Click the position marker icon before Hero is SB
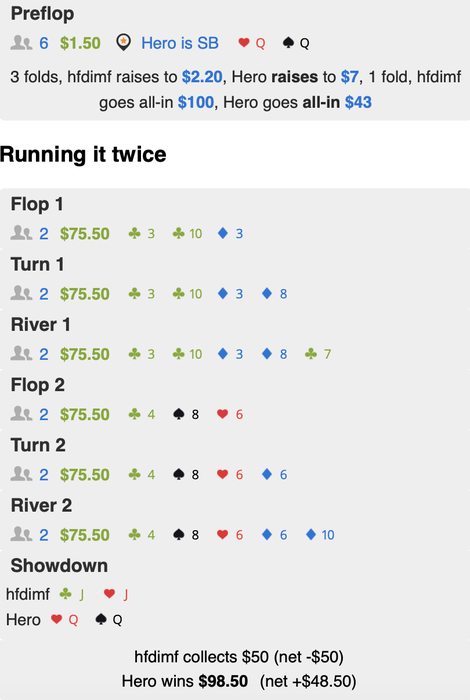 coord(123,43)
